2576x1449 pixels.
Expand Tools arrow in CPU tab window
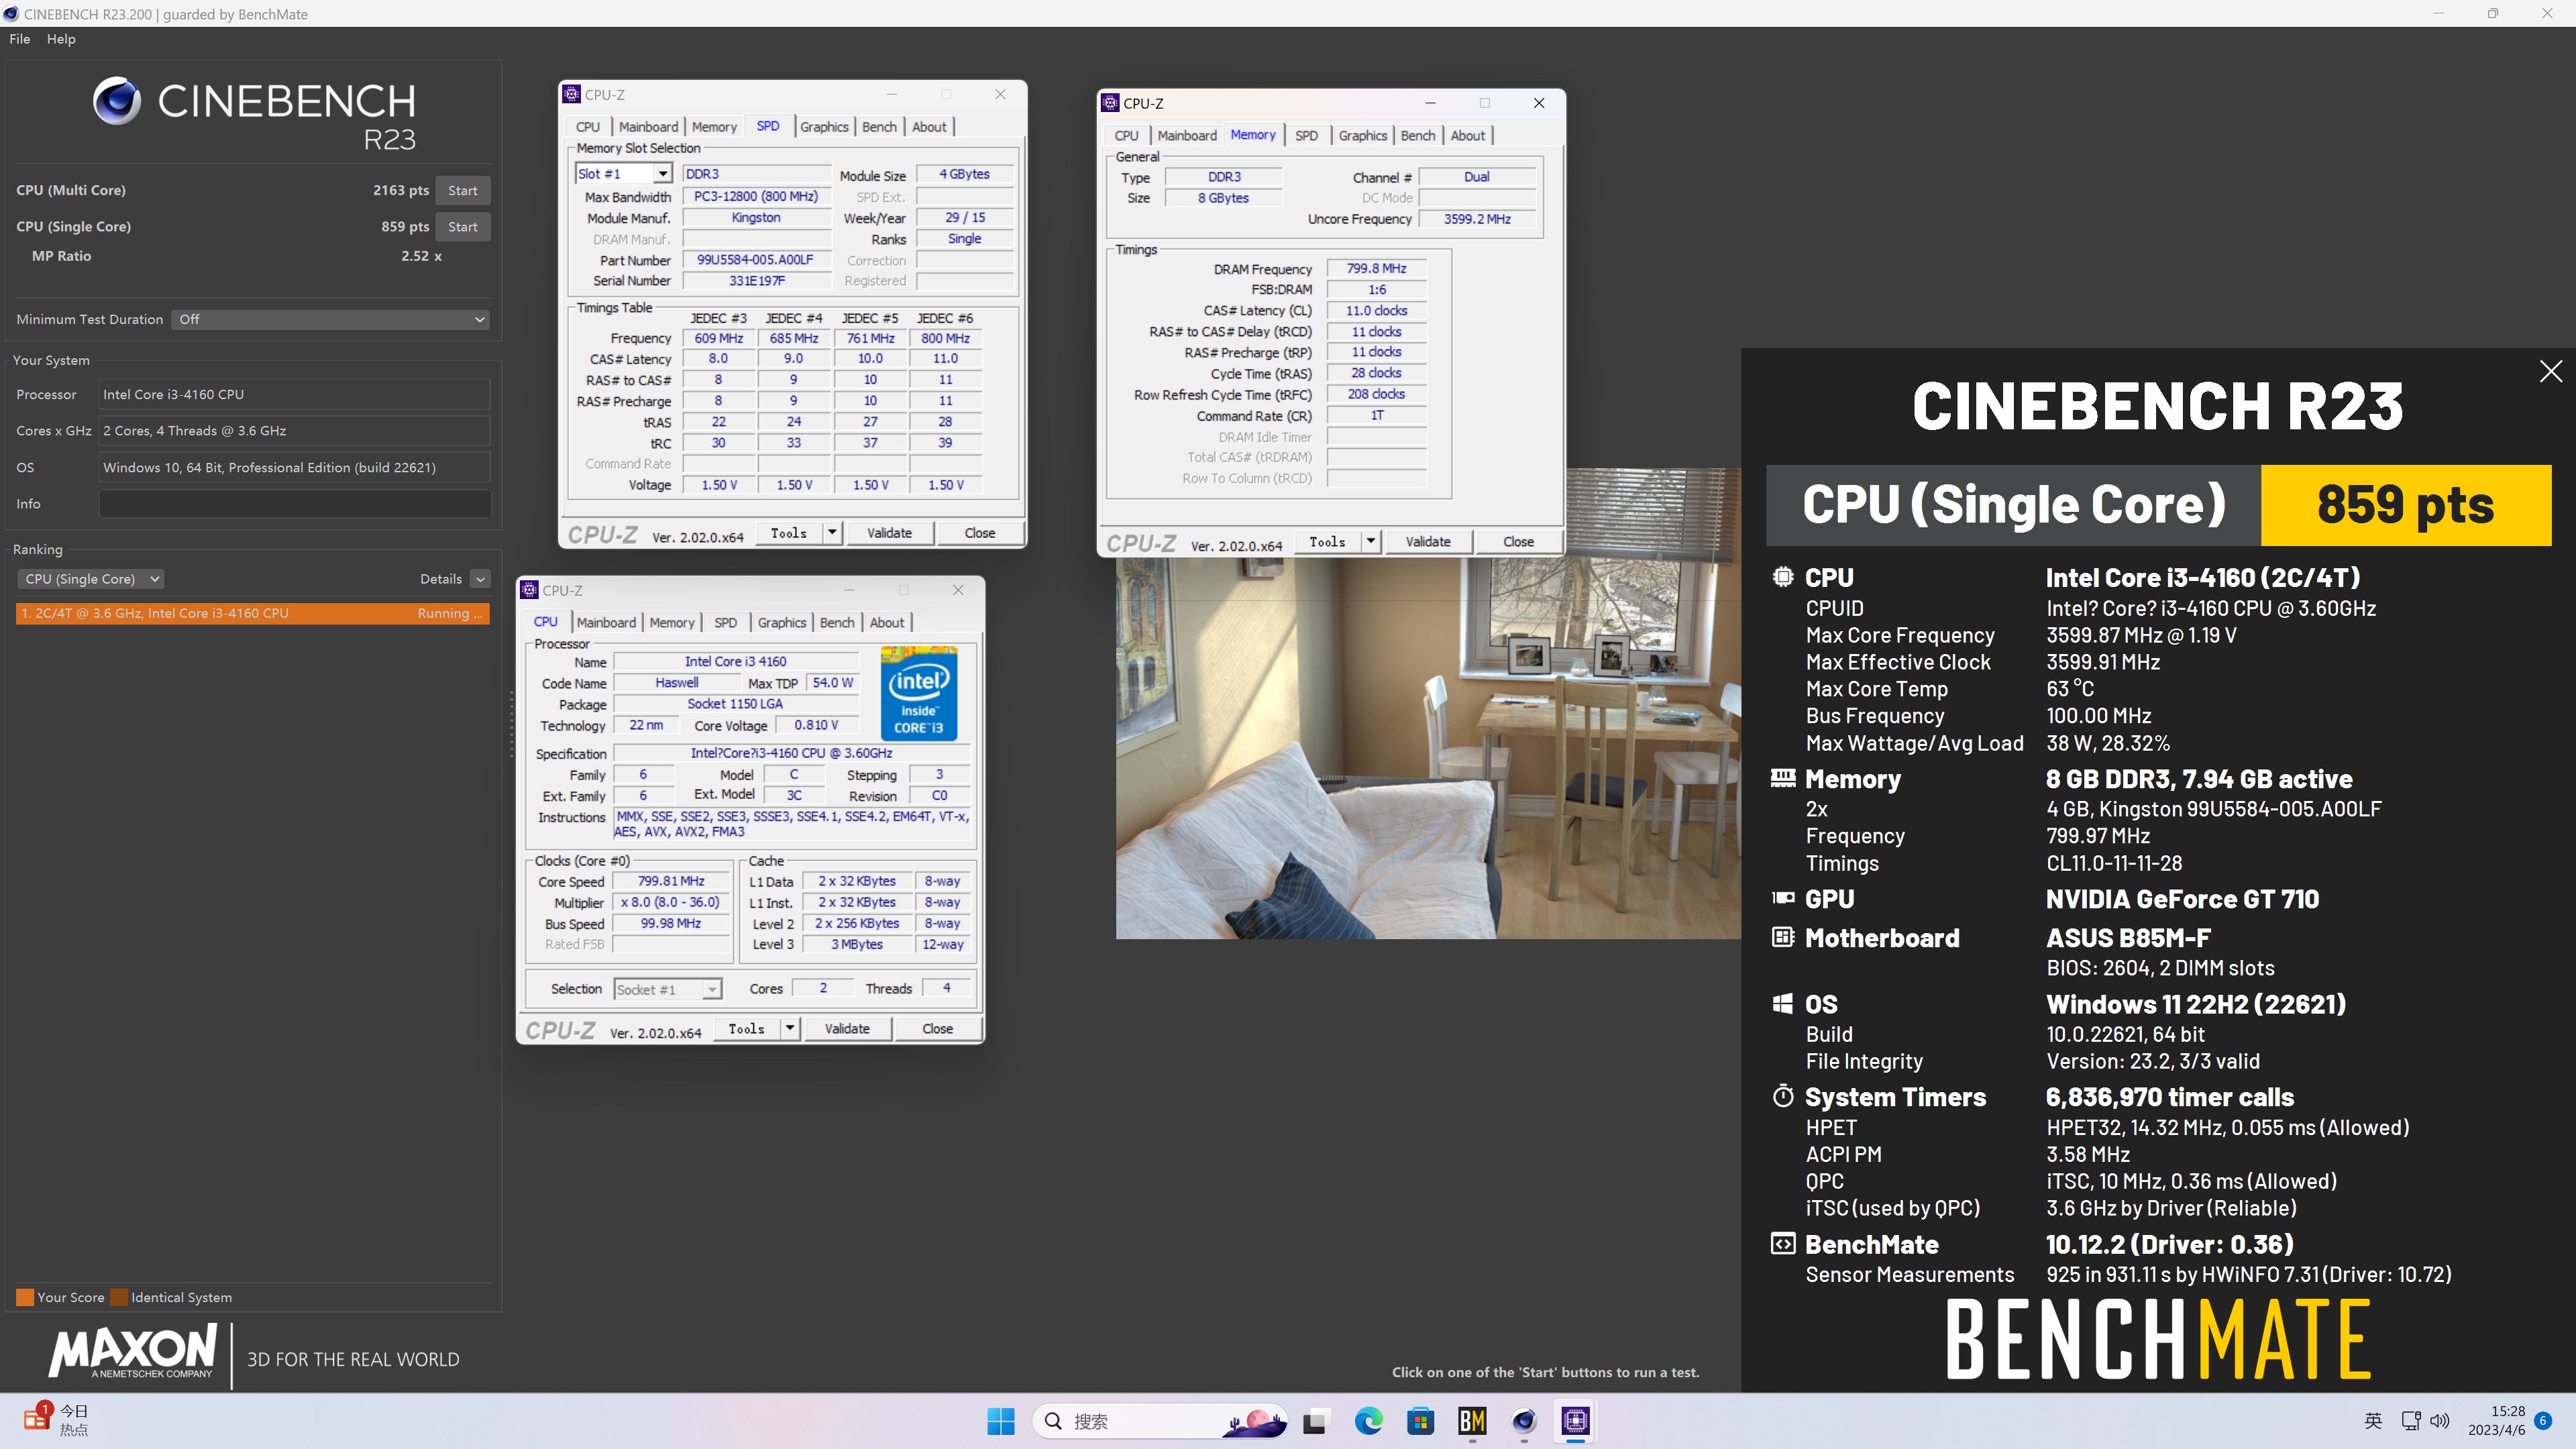click(790, 1029)
